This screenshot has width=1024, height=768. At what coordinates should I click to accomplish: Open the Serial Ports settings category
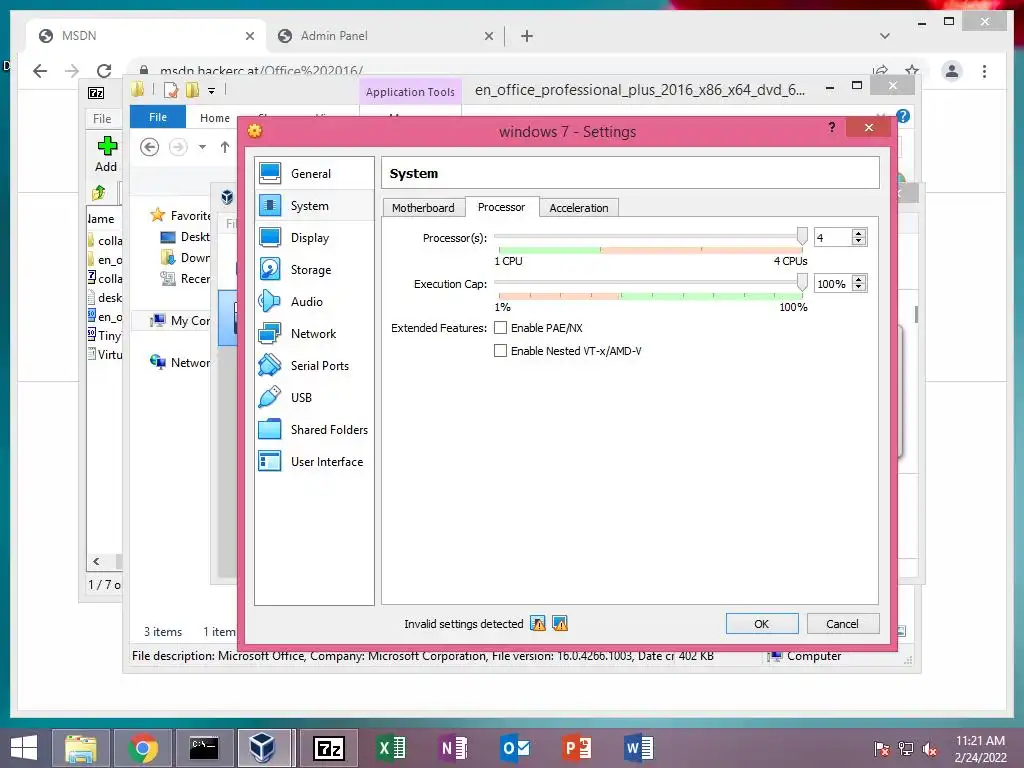coord(314,366)
